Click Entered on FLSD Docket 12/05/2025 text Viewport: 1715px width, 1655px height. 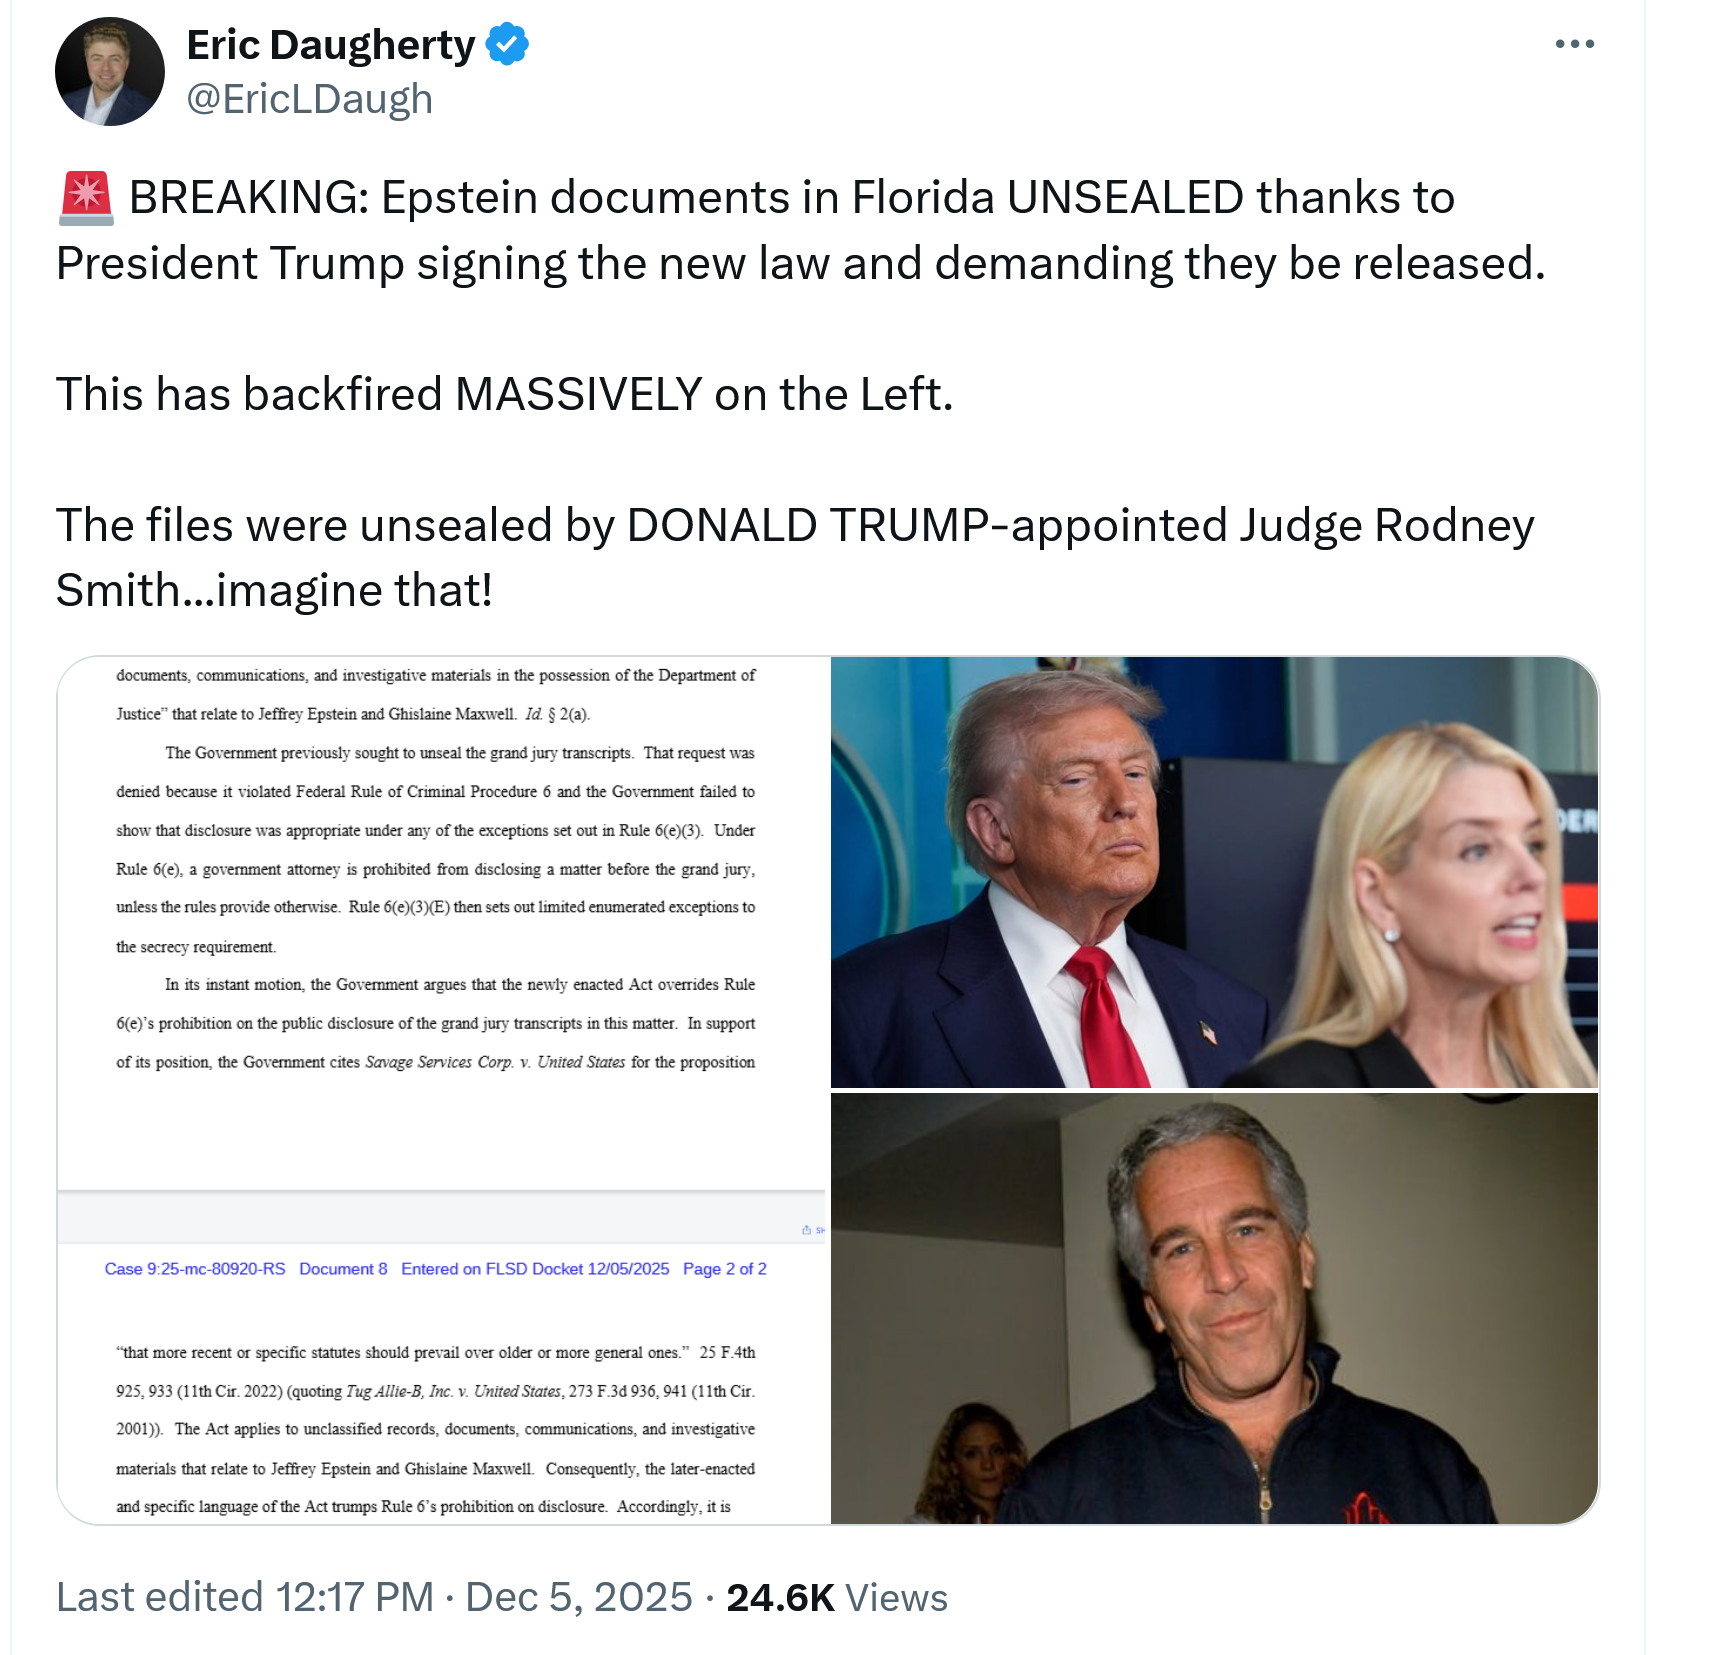535,1269
